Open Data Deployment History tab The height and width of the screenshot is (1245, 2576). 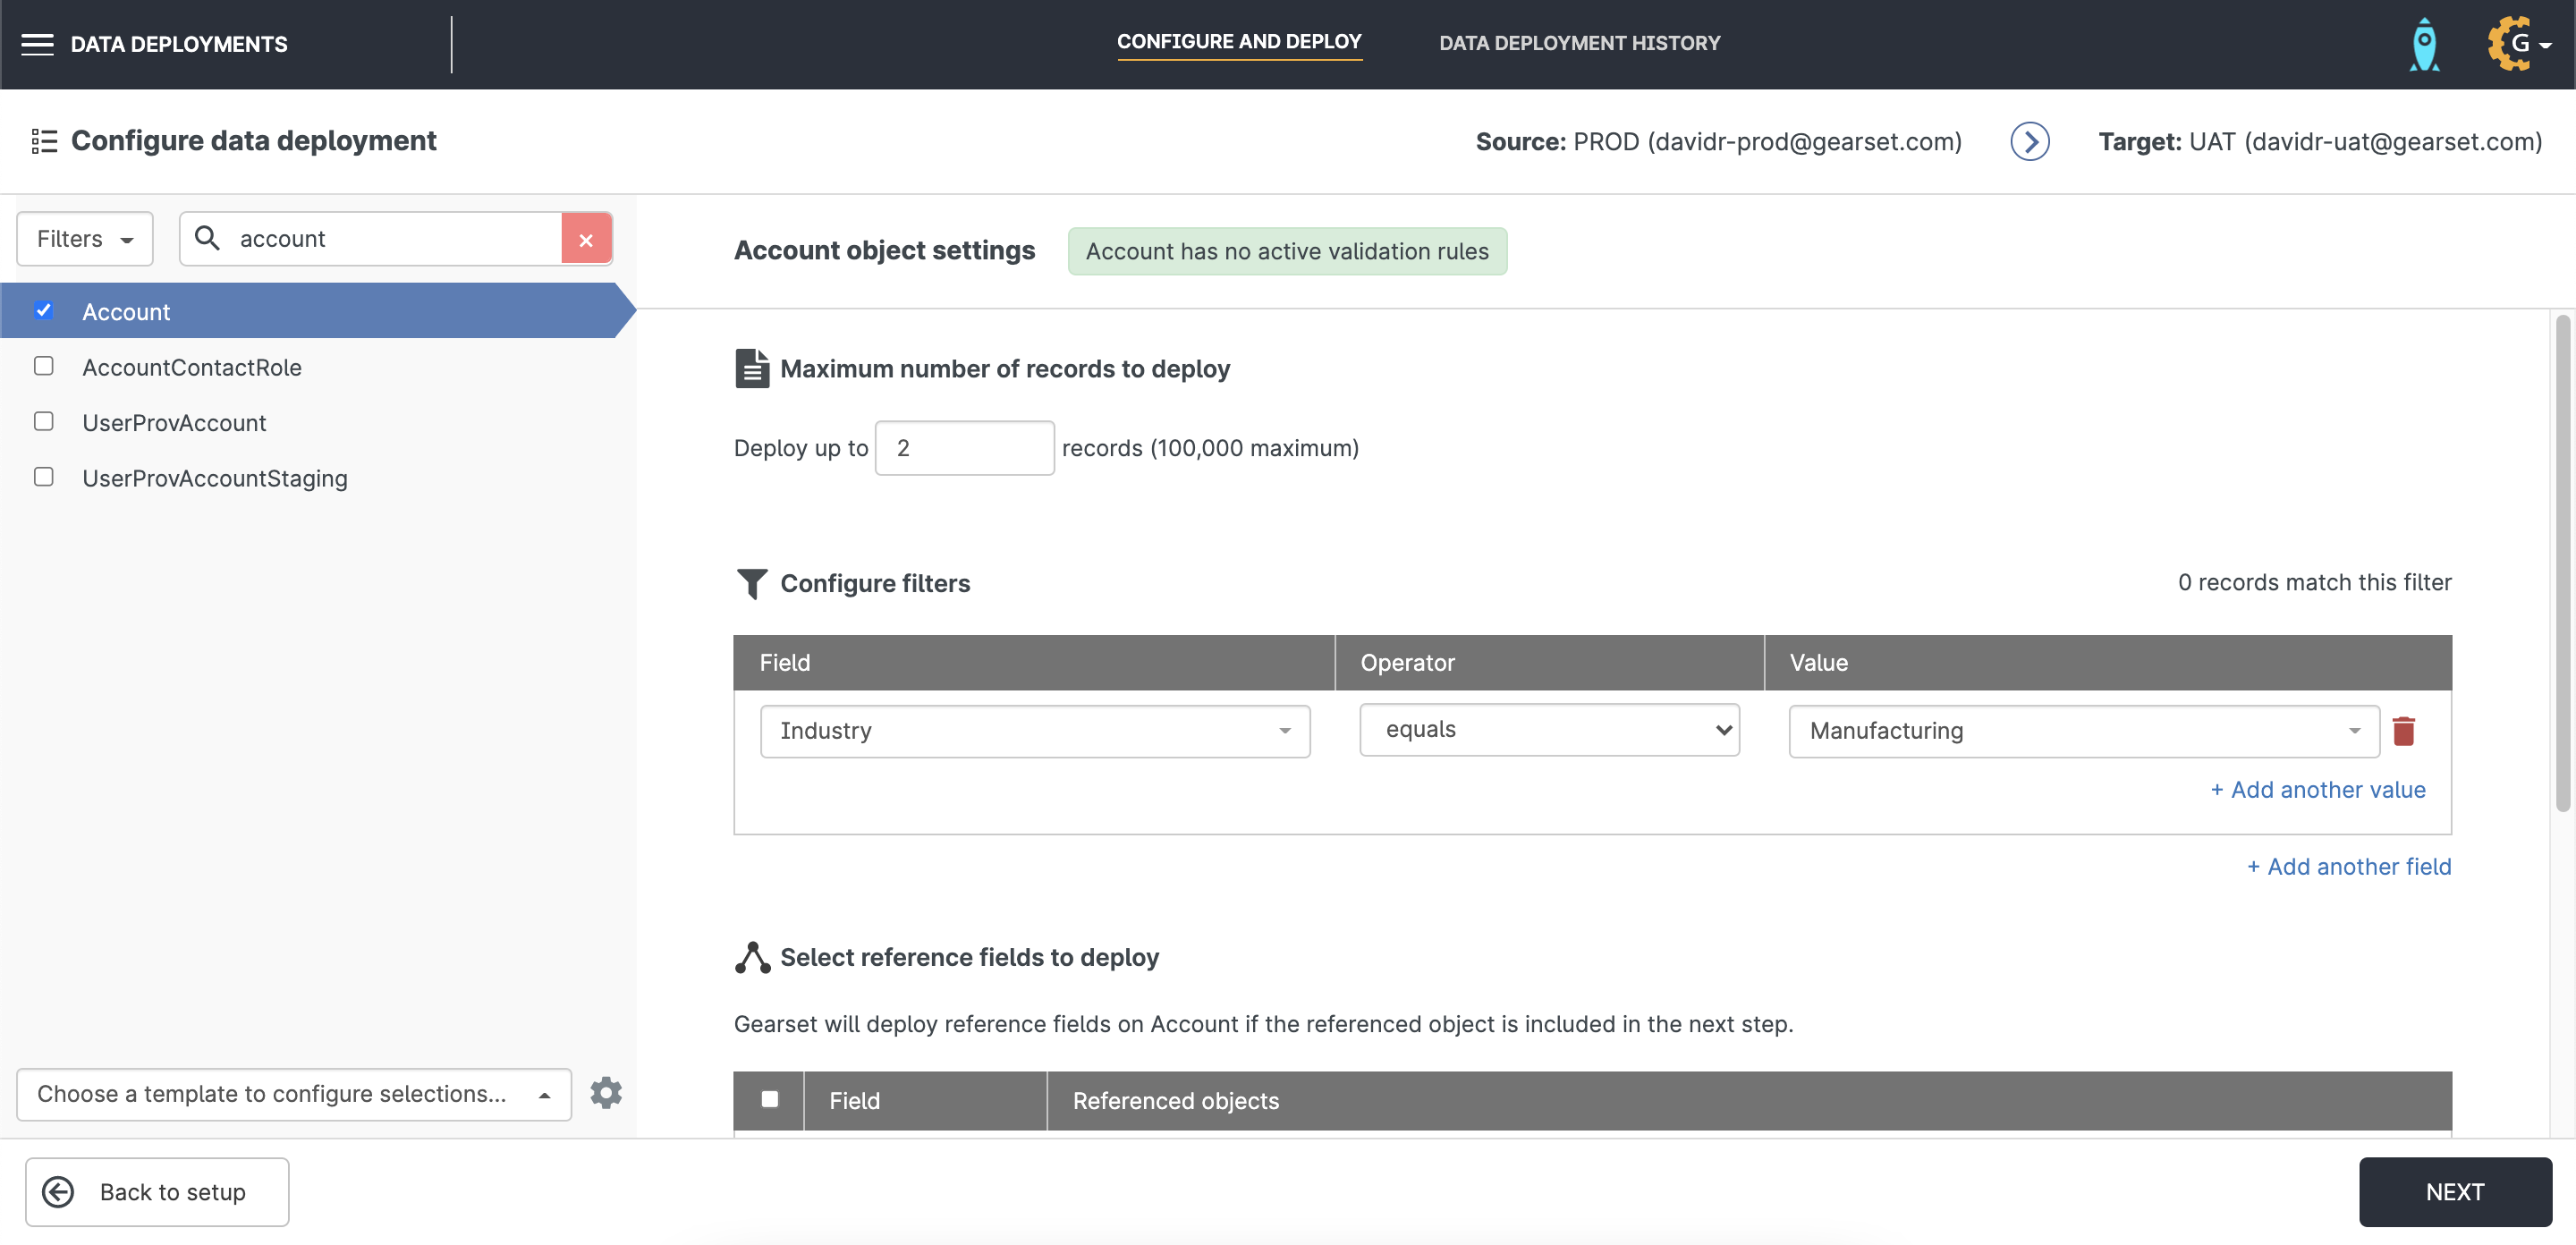point(1579,43)
